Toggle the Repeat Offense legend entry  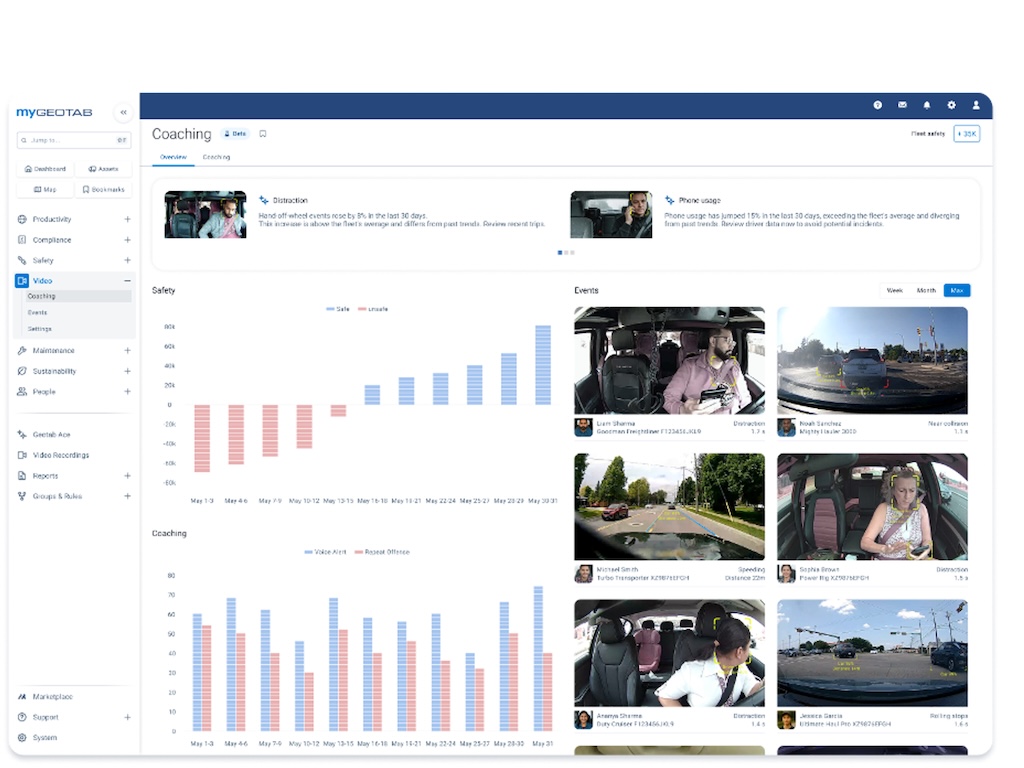382,552
